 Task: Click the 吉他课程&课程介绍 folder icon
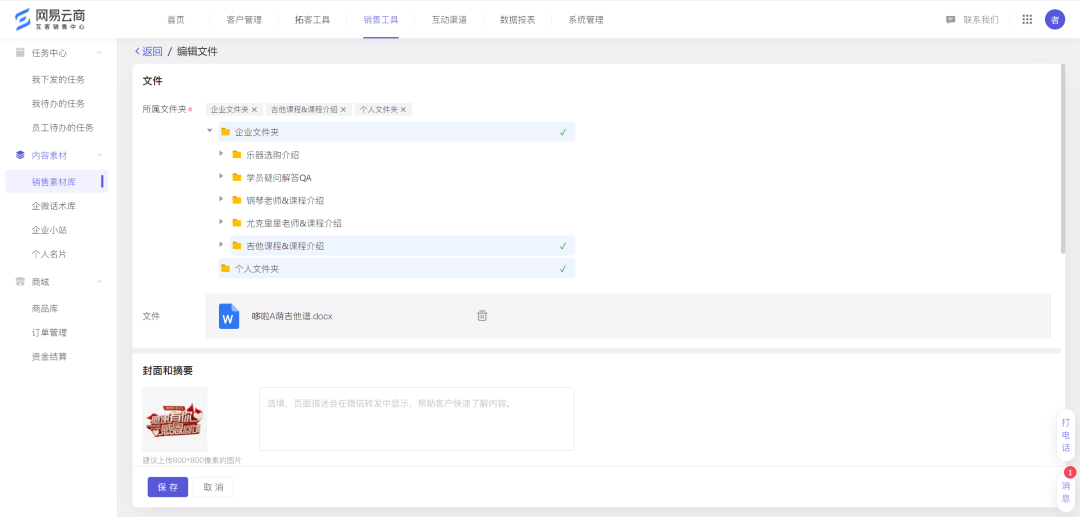point(237,245)
